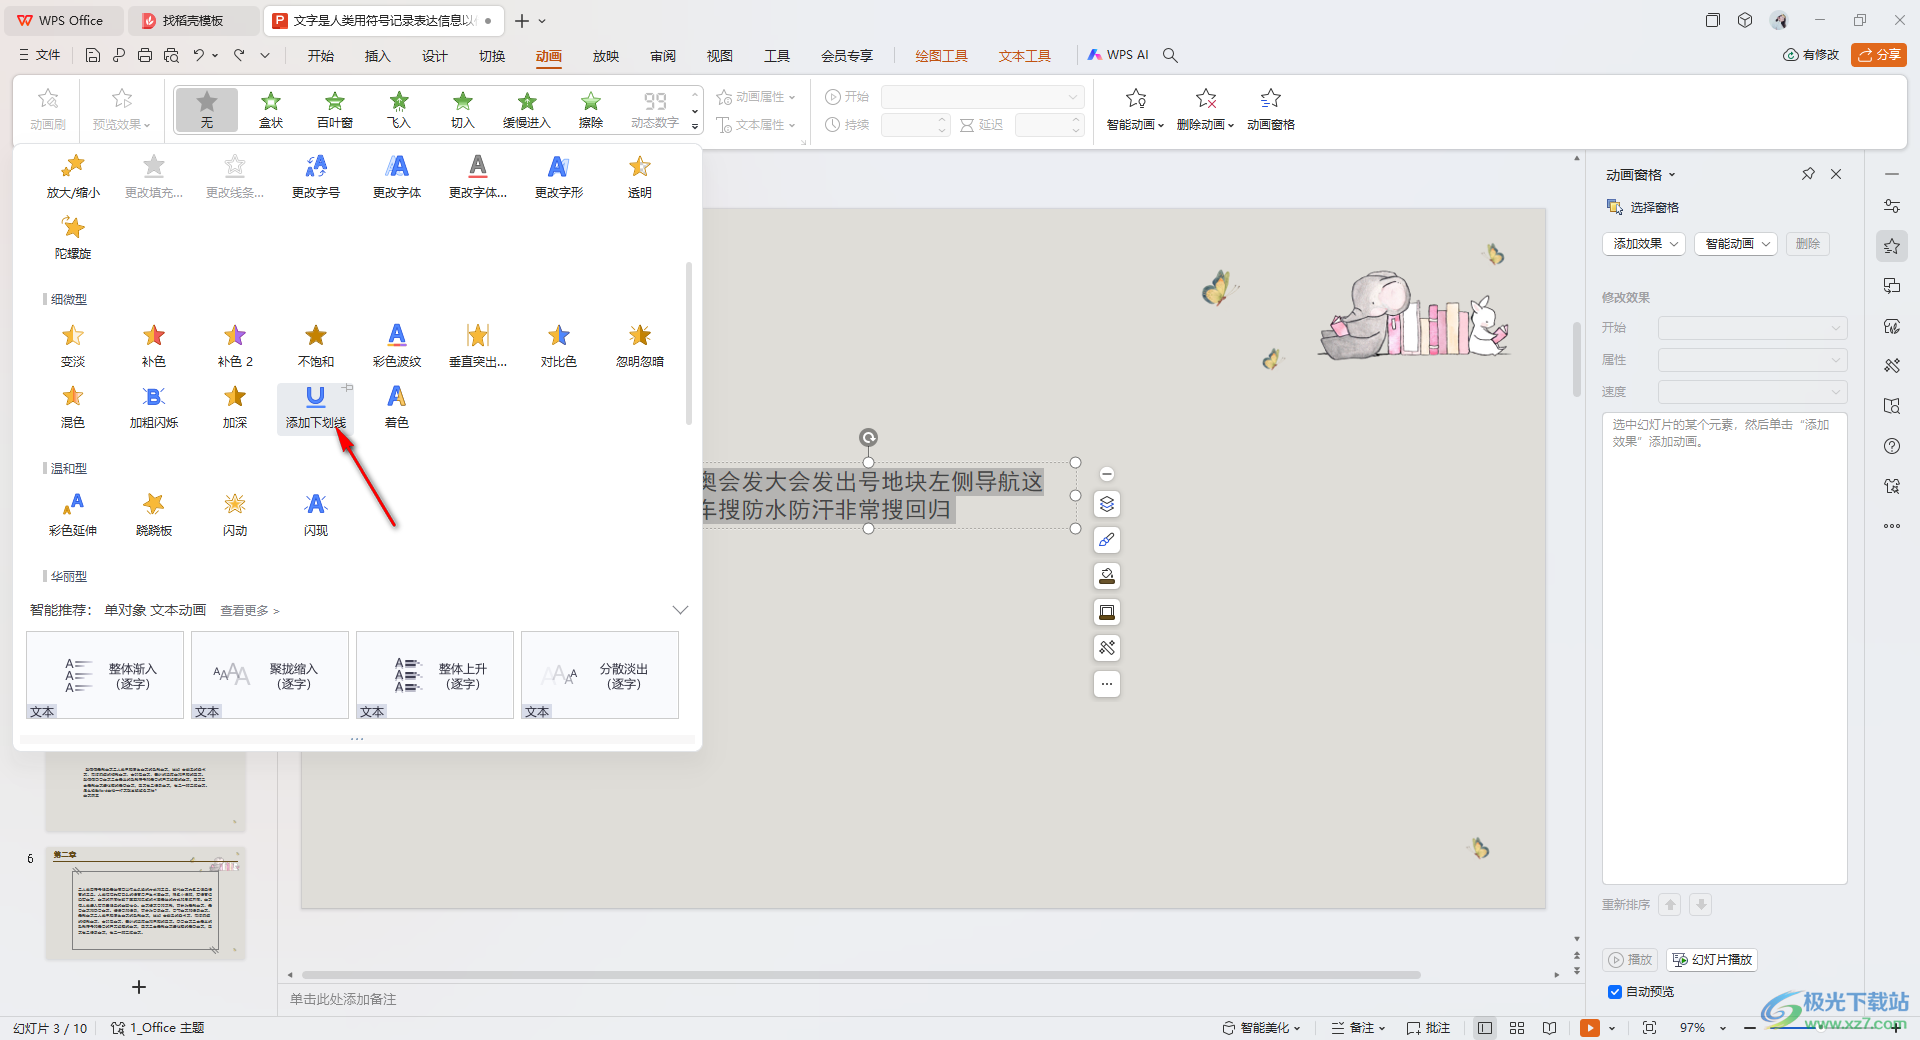Open the 动画窗格 toolbar button
Screen dimensions: 1920x1040
pyautogui.click(x=1270, y=109)
